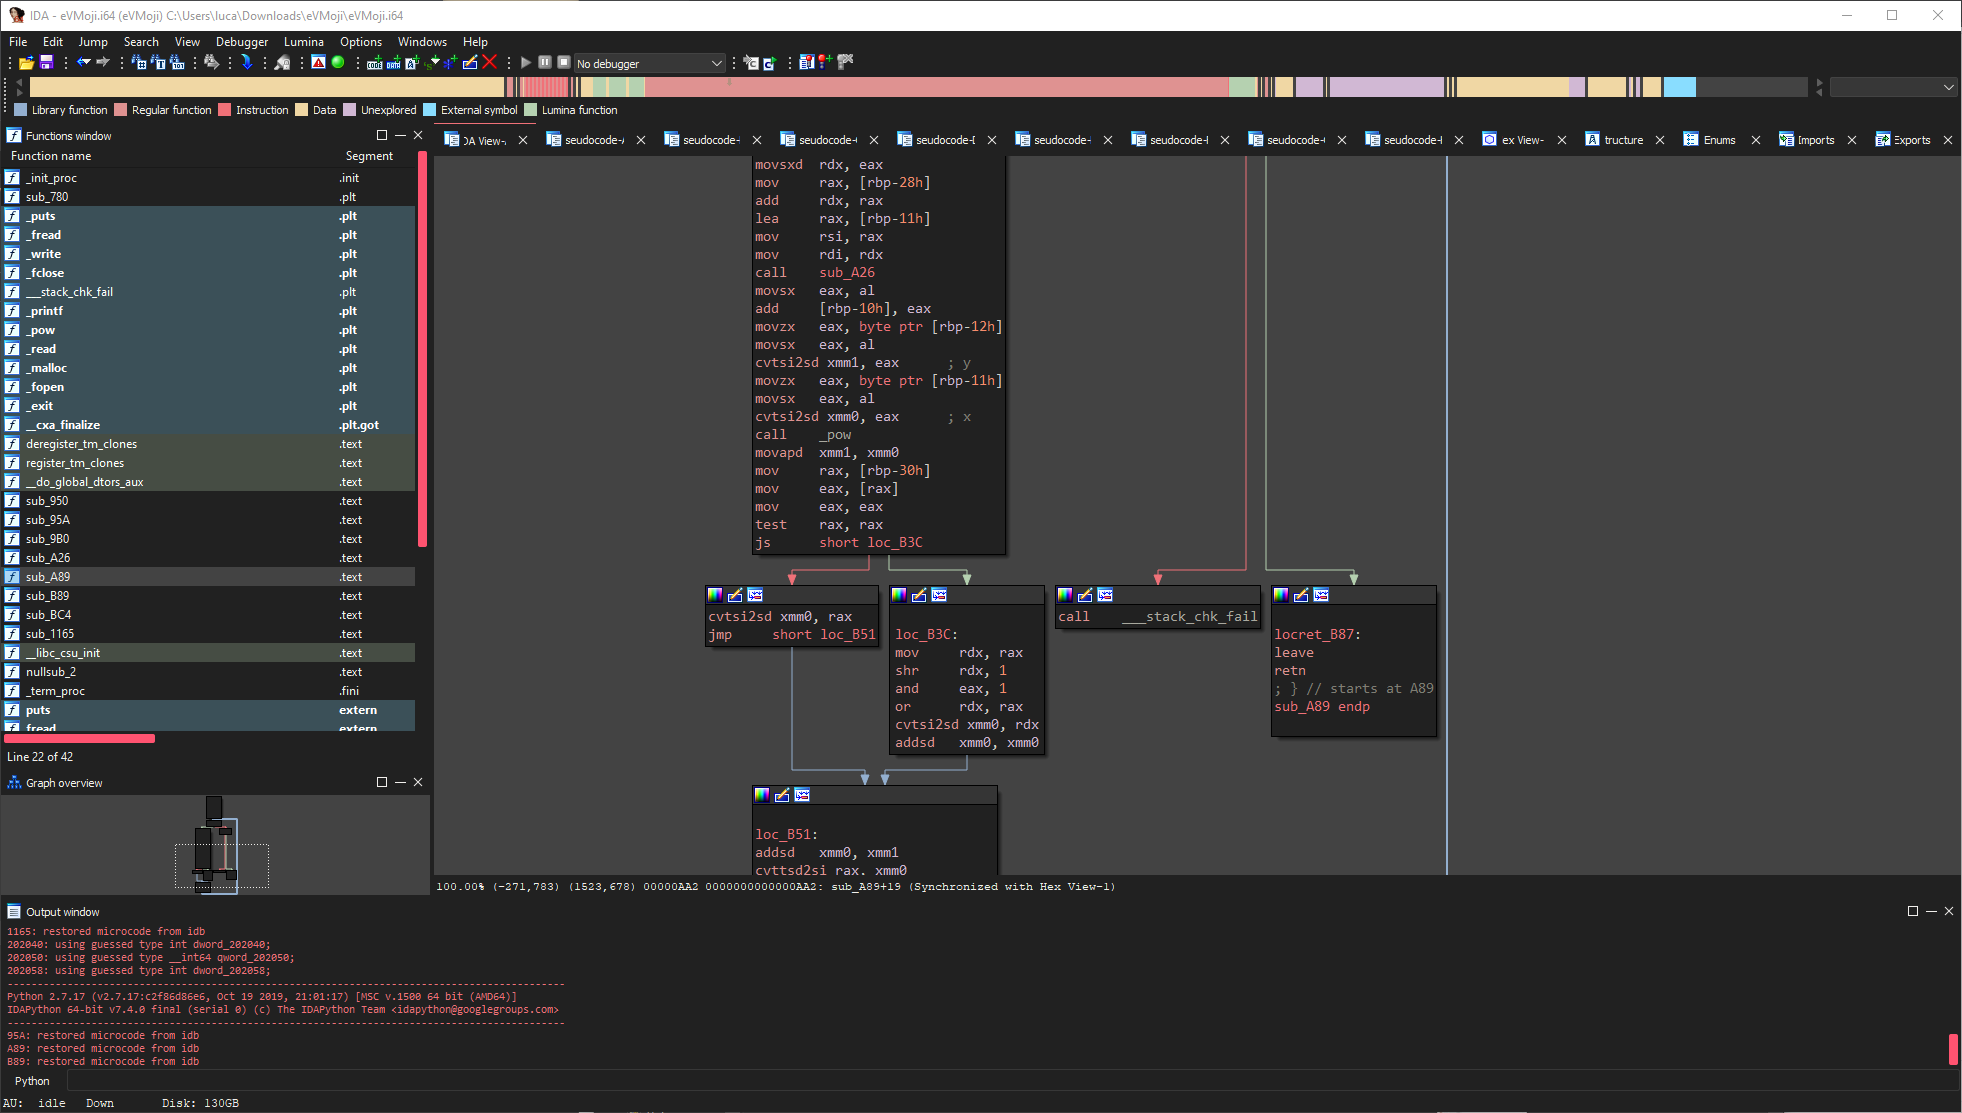Click the Function name column header
This screenshot has width=1962, height=1113.
tap(51, 156)
